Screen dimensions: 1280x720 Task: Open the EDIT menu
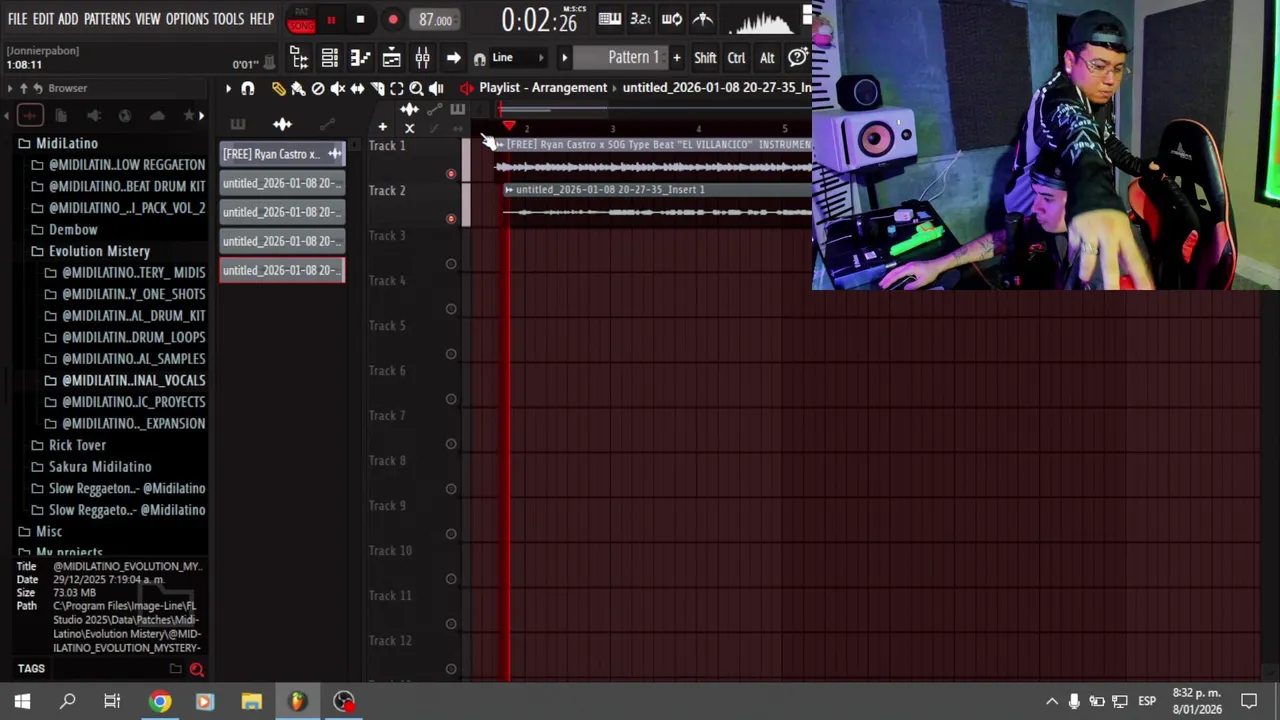(x=43, y=19)
